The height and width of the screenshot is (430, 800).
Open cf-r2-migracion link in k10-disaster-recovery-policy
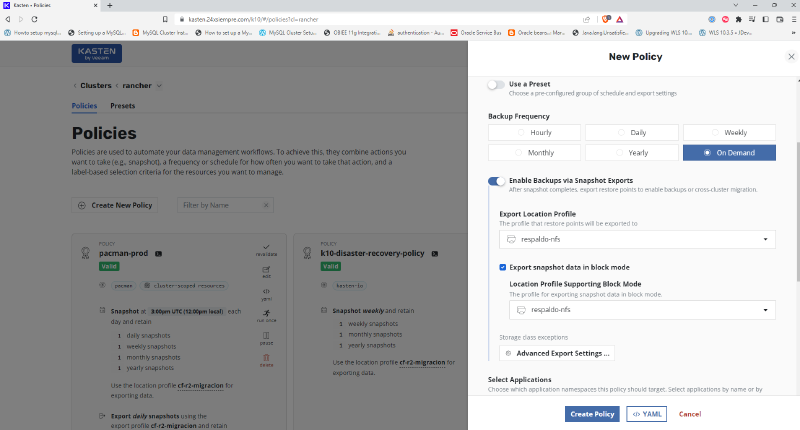tap(422, 363)
